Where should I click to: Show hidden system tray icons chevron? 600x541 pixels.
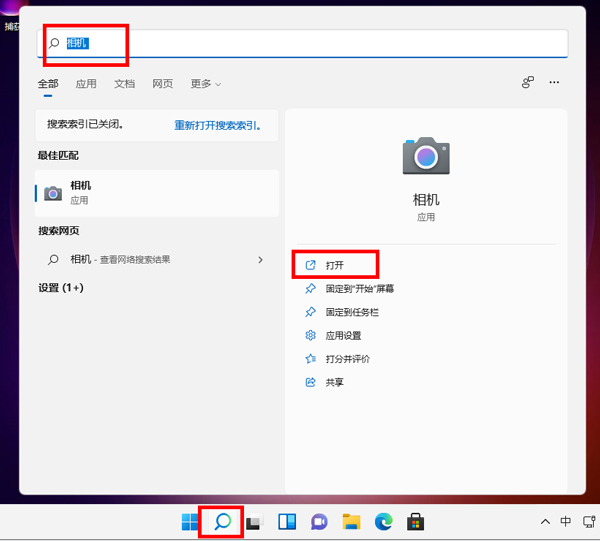545,522
